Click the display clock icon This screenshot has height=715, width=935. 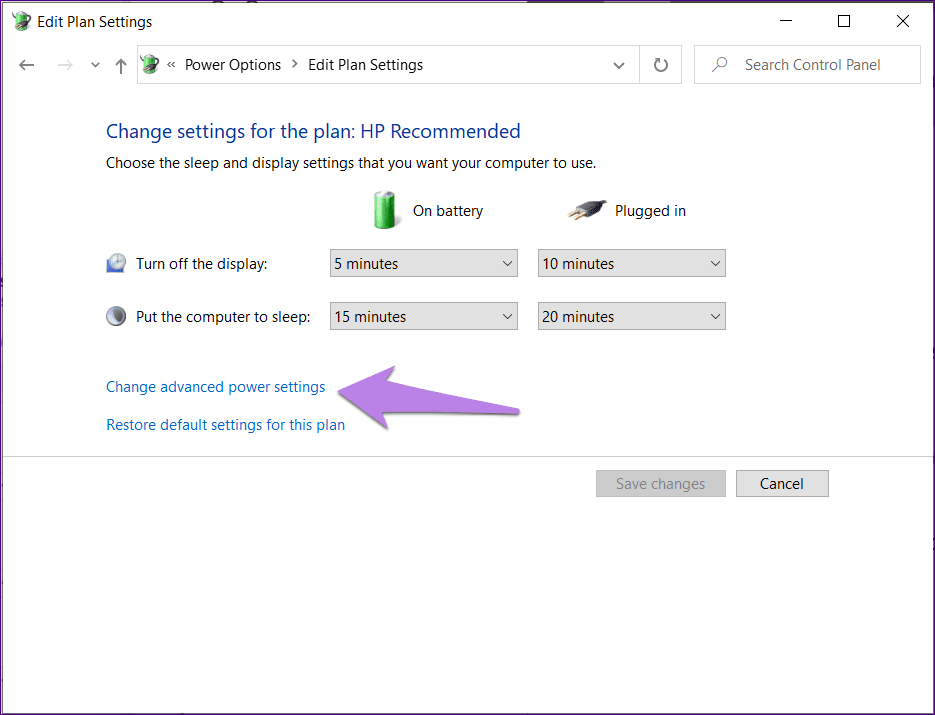(x=116, y=263)
